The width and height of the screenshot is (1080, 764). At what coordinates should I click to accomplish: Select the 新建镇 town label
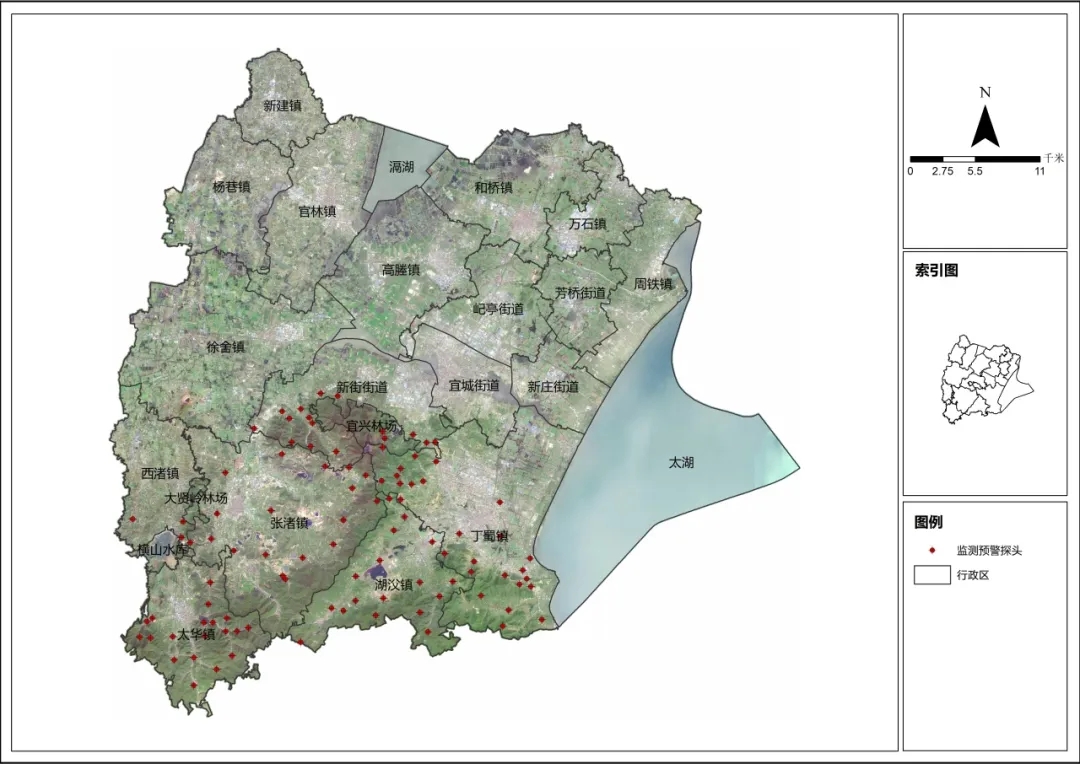point(282,105)
